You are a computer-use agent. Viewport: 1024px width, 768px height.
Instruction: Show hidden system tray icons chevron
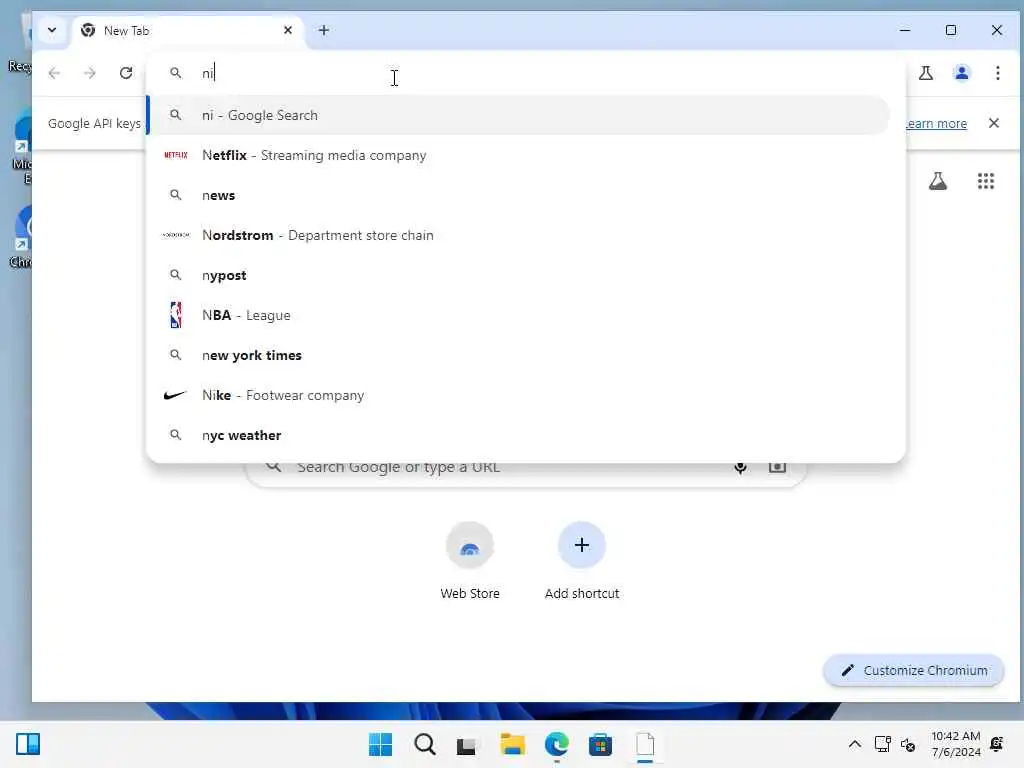(x=854, y=744)
